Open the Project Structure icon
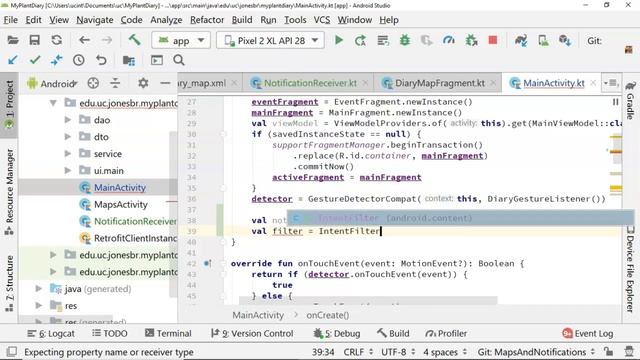This screenshot has width=640, height=360. 129,60
